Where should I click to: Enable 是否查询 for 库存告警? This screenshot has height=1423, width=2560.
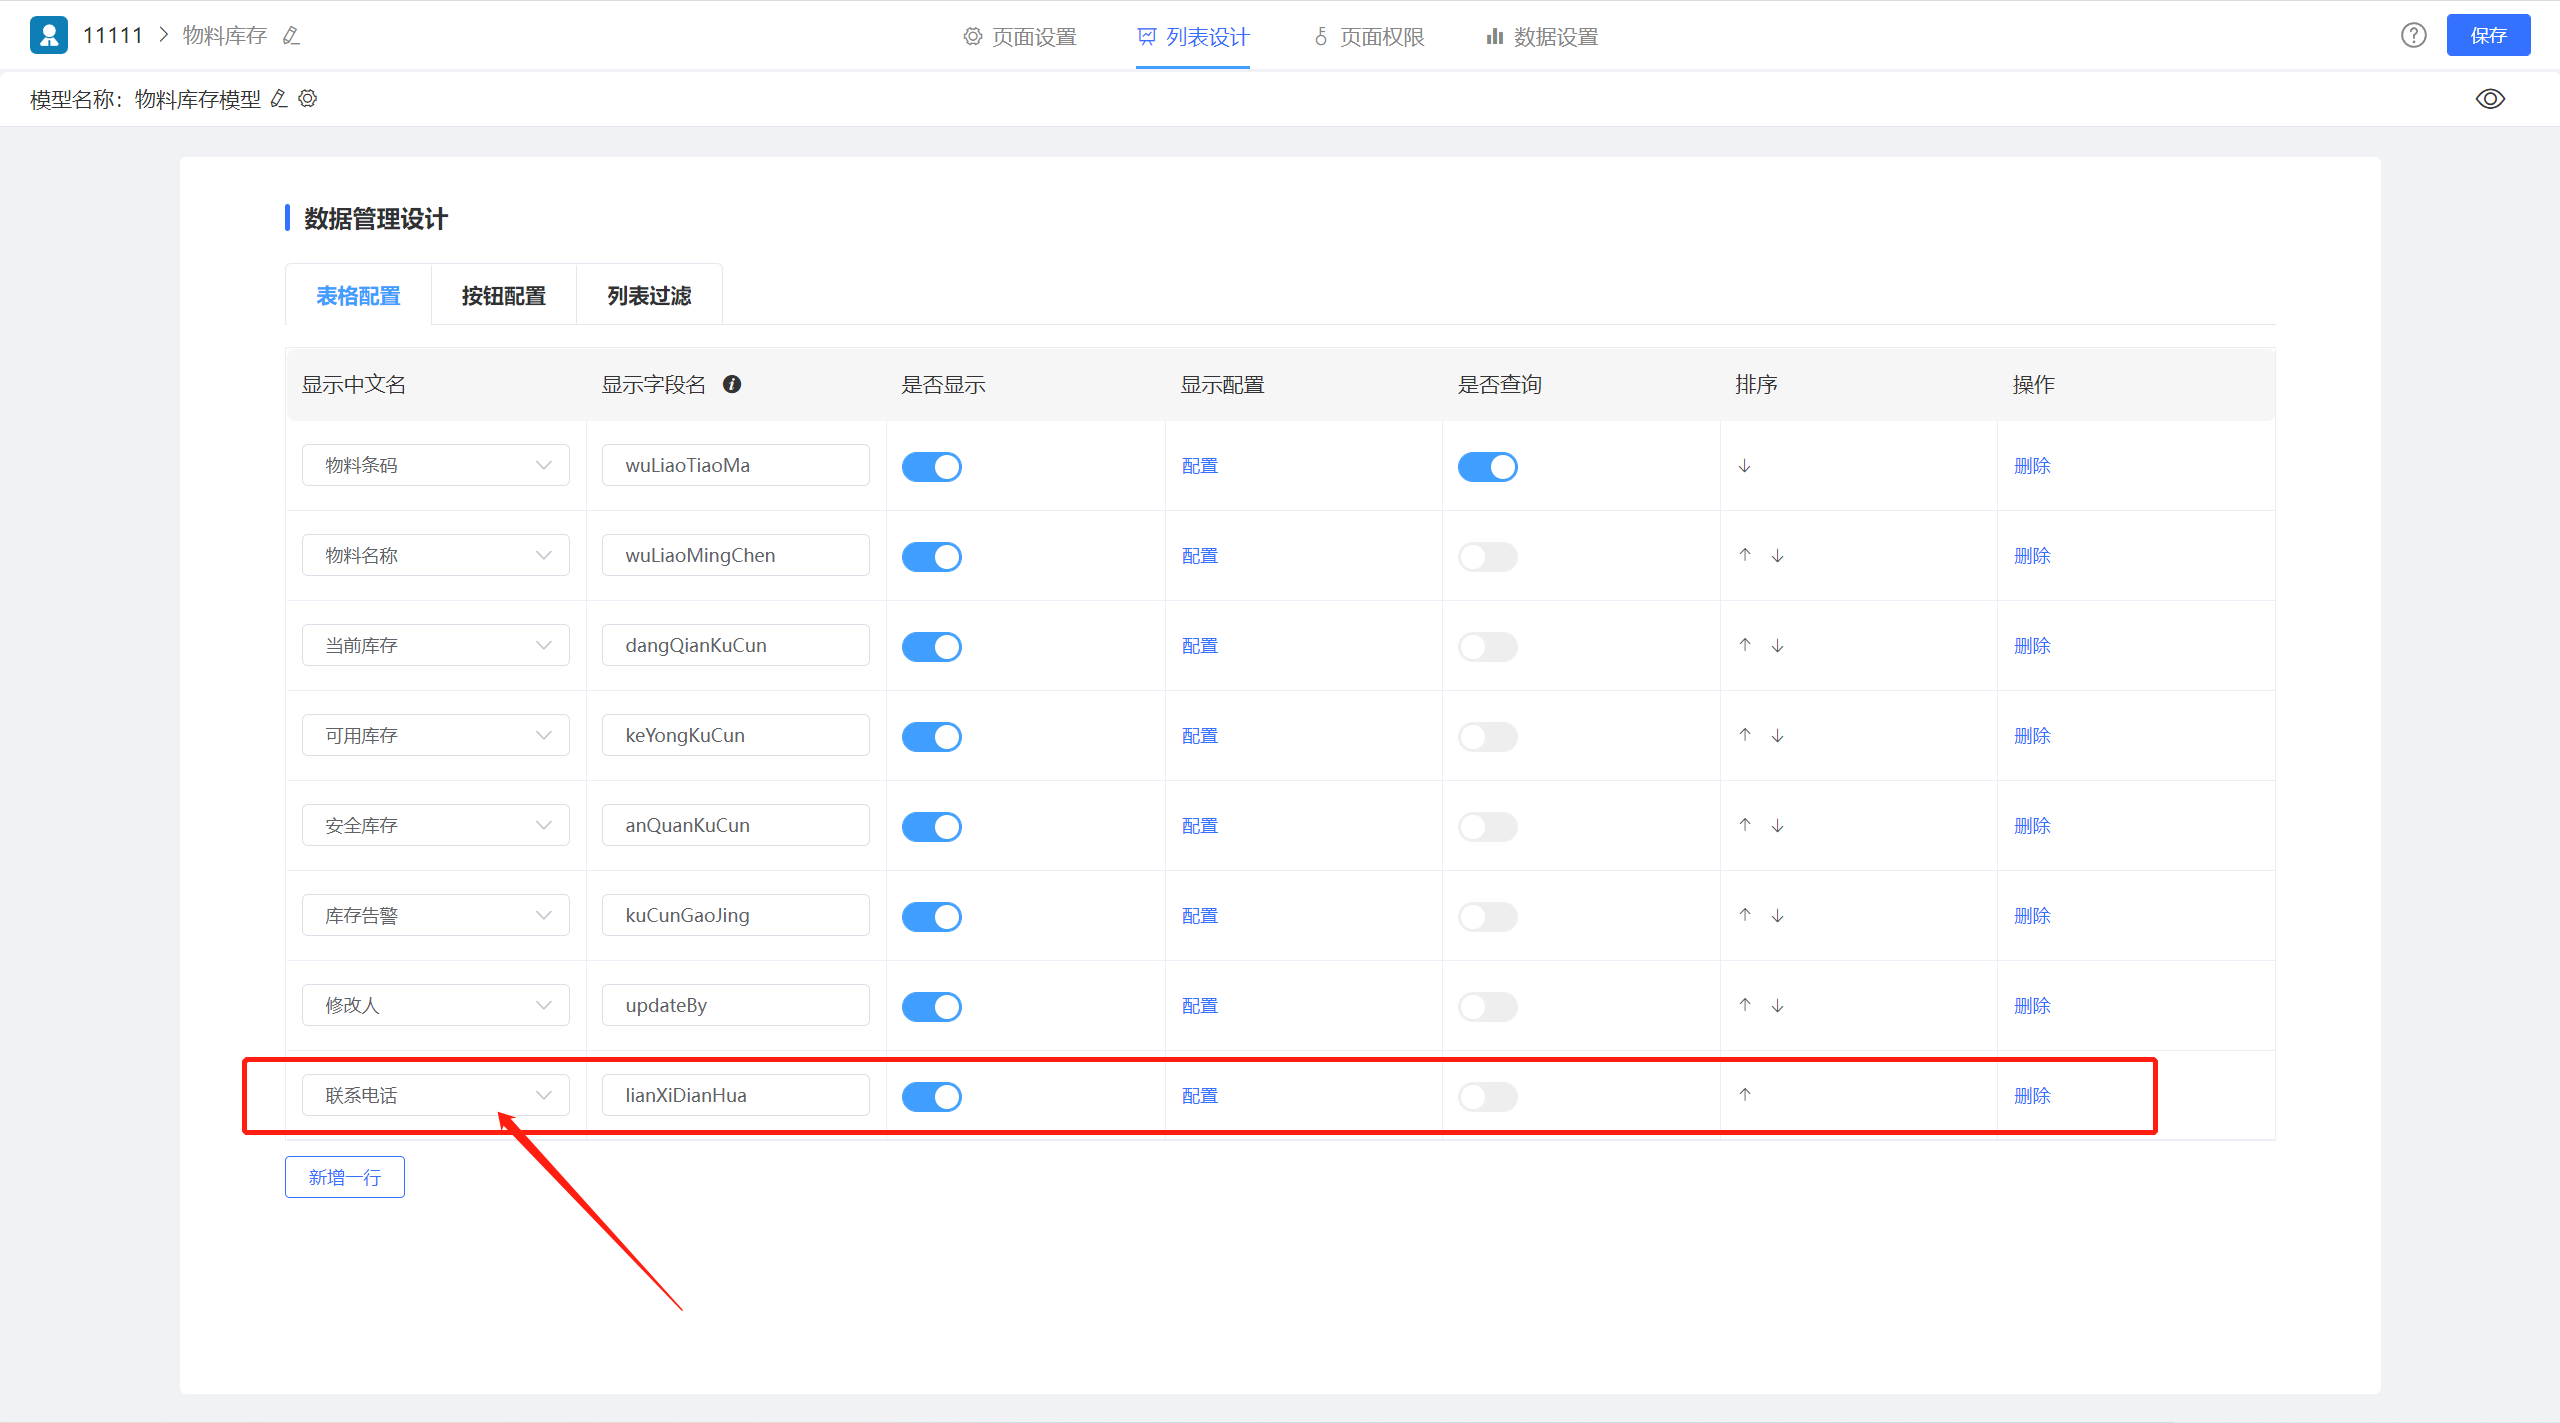pyautogui.click(x=1487, y=916)
